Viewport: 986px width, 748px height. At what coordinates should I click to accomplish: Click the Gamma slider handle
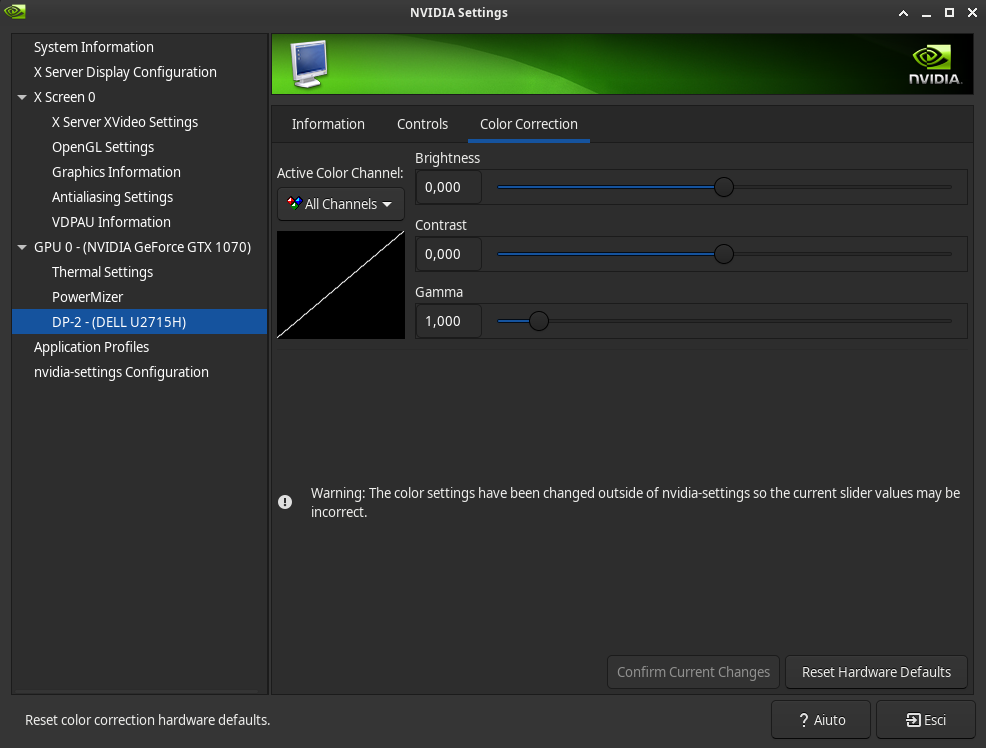coord(539,321)
